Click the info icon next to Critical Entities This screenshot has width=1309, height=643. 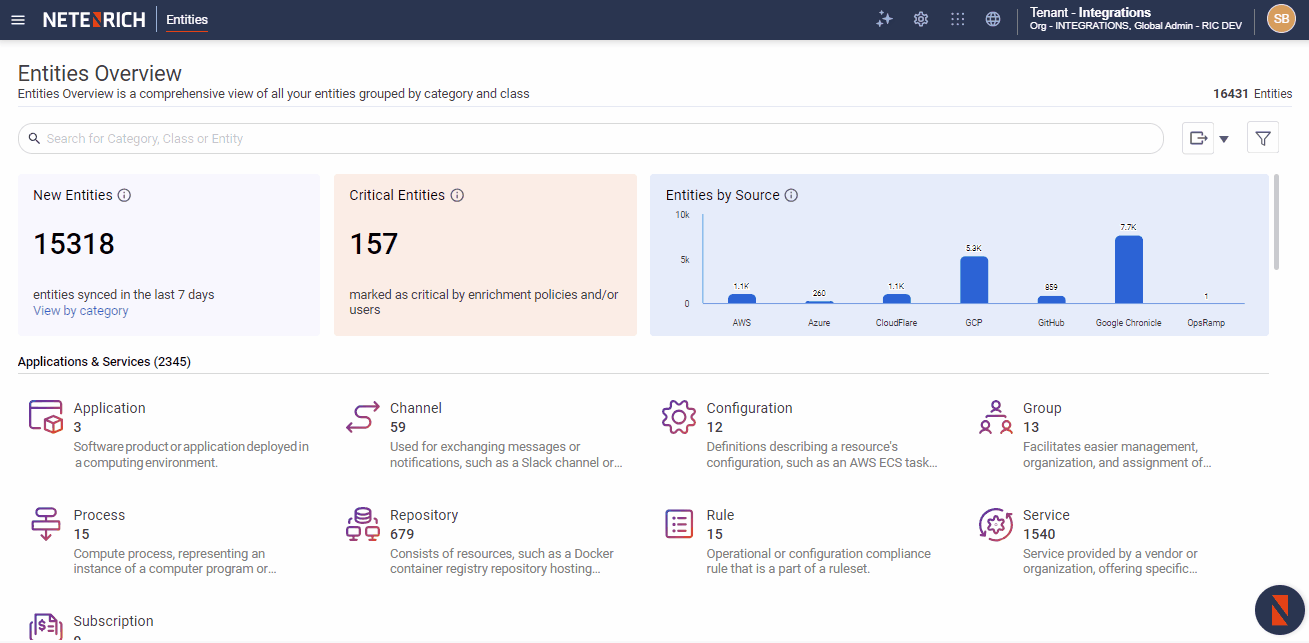click(x=457, y=195)
